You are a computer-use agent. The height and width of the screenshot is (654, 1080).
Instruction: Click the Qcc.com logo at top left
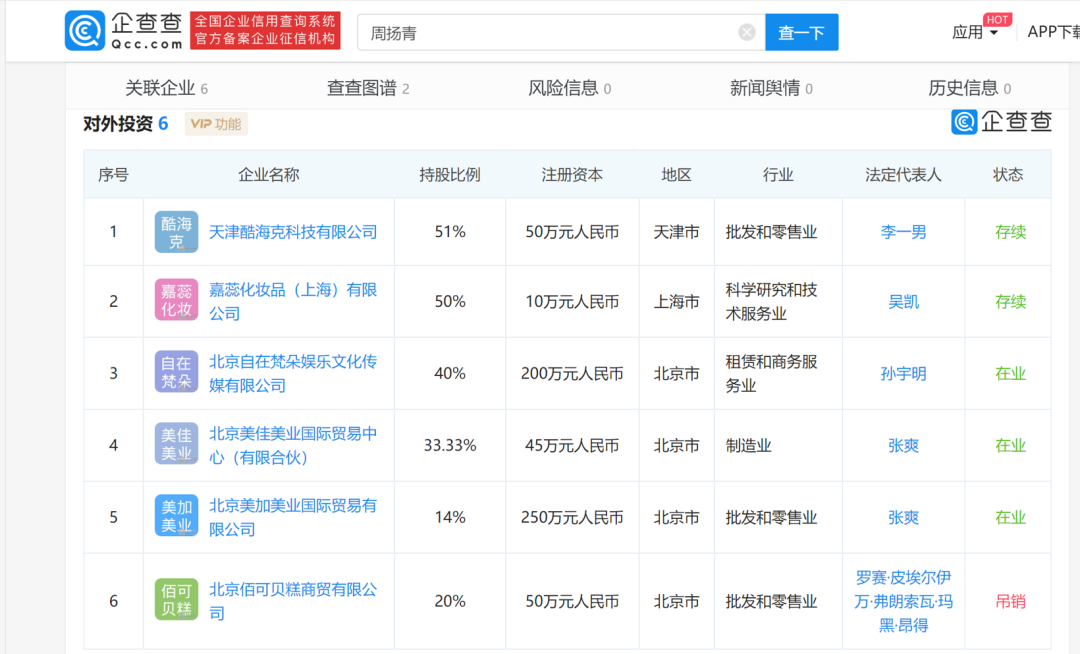(x=124, y=31)
